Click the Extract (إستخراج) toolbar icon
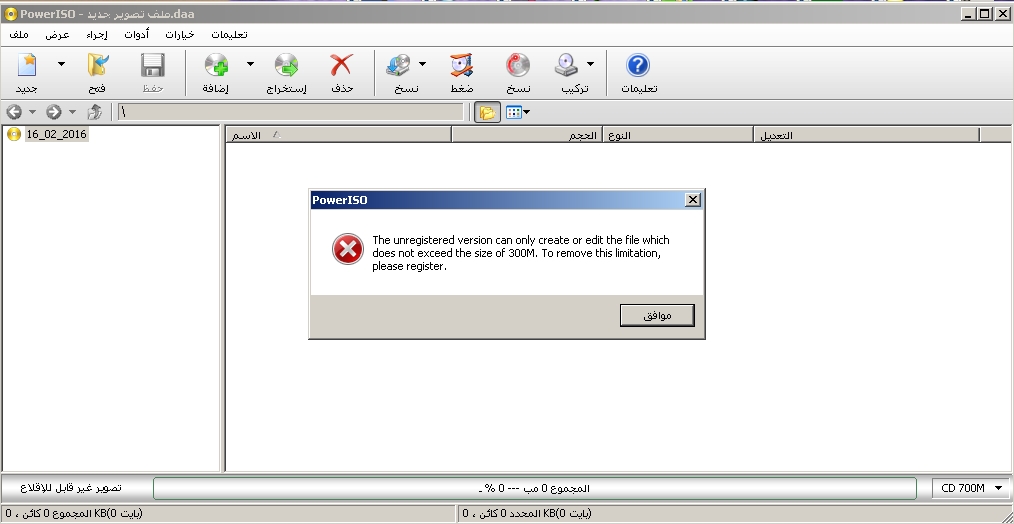The image size is (1014, 524). [x=286, y=65]
